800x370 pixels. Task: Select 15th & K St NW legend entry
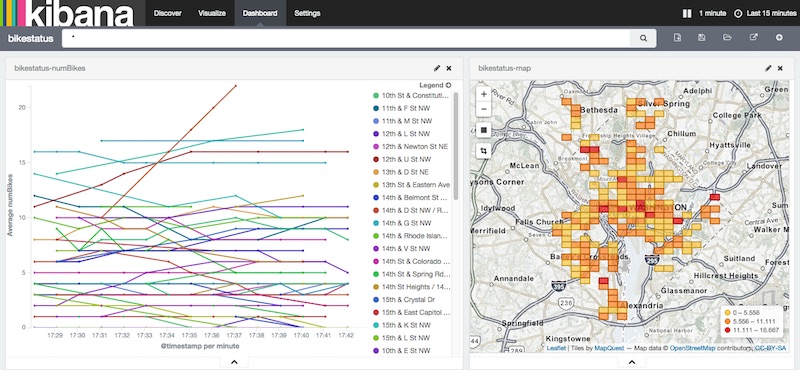click(x=407, y=325)
